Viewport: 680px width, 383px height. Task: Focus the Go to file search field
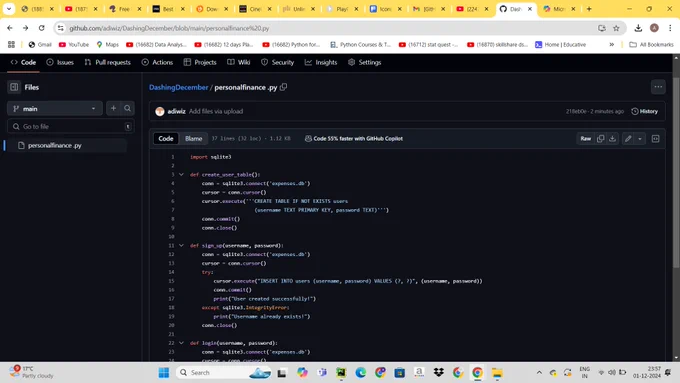[71, 126]
